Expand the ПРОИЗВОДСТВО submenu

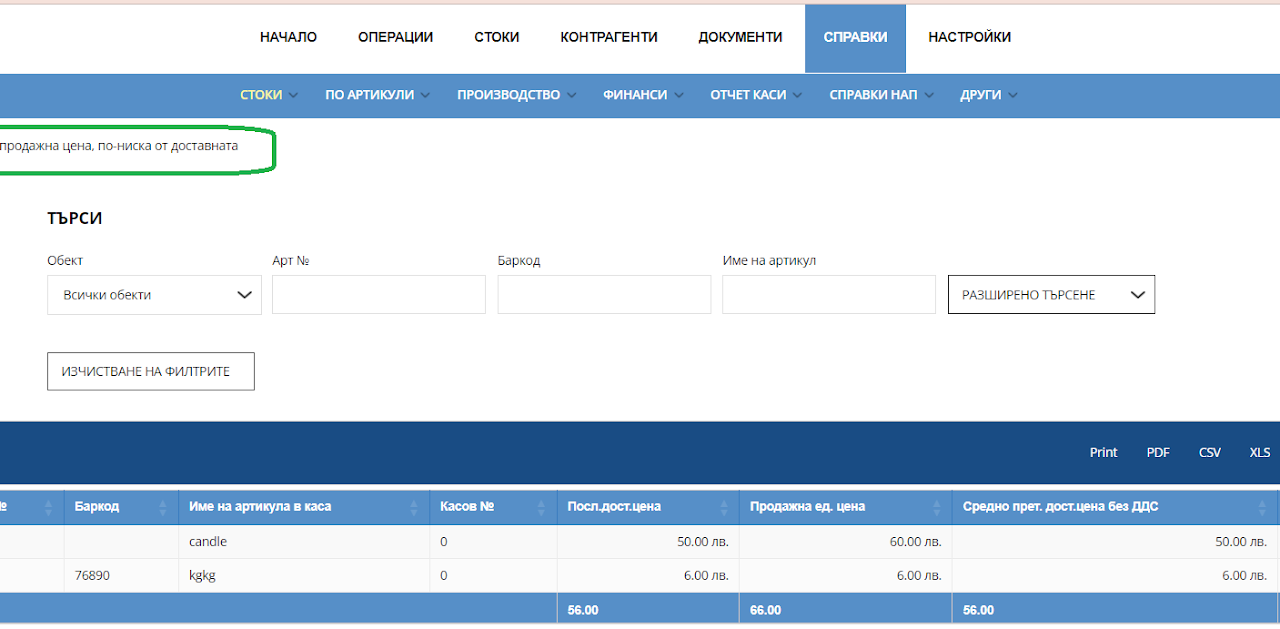[517, 95]
